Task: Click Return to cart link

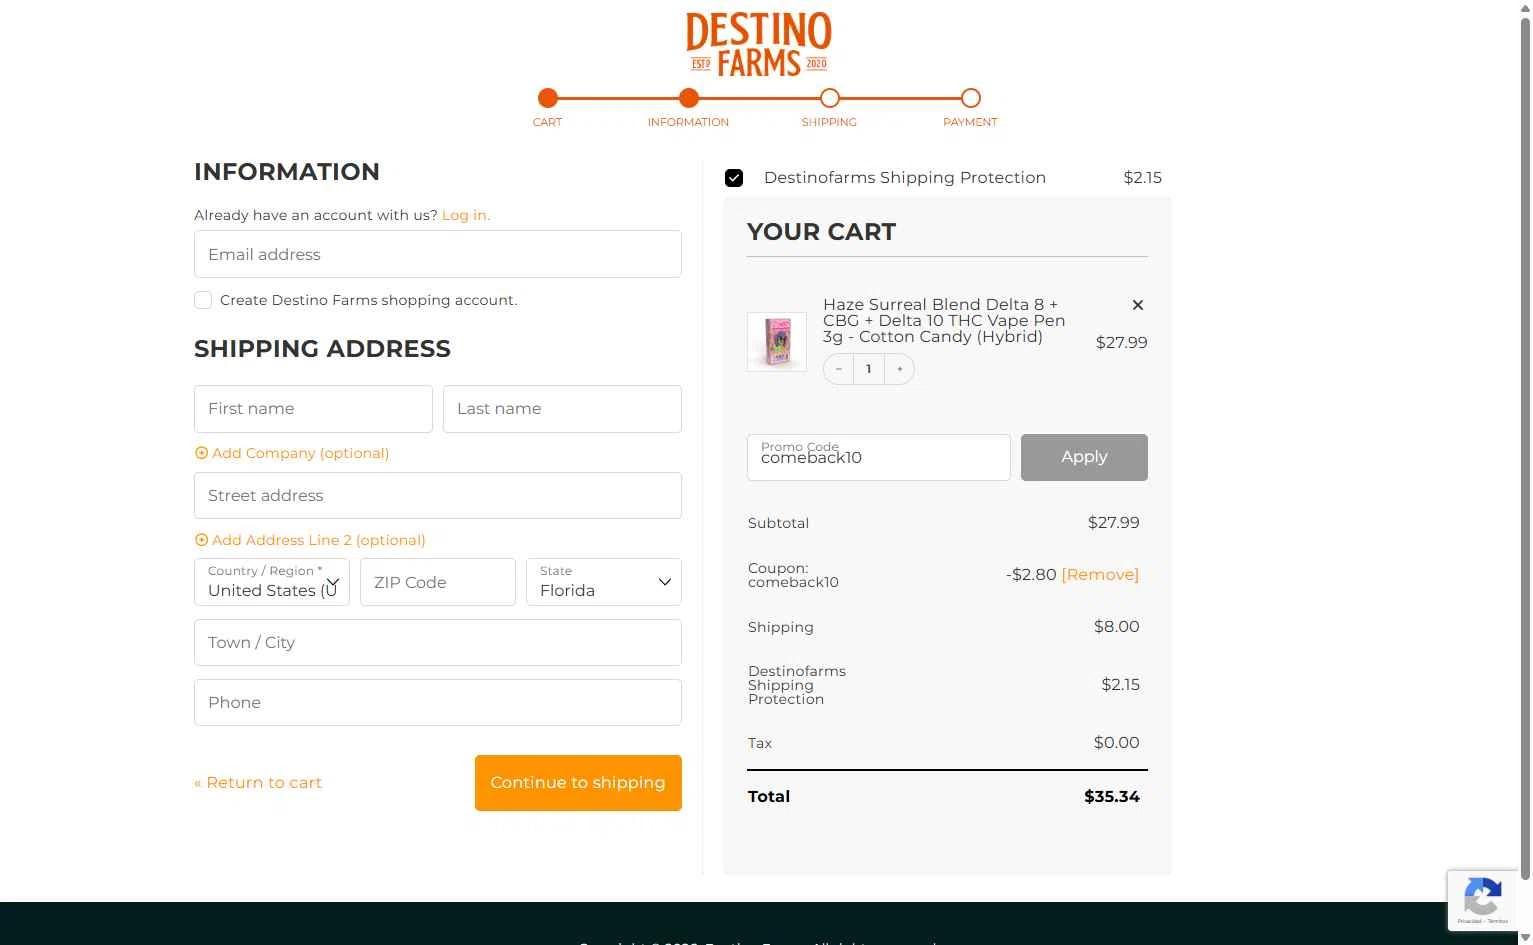Action: click(258, 783)
